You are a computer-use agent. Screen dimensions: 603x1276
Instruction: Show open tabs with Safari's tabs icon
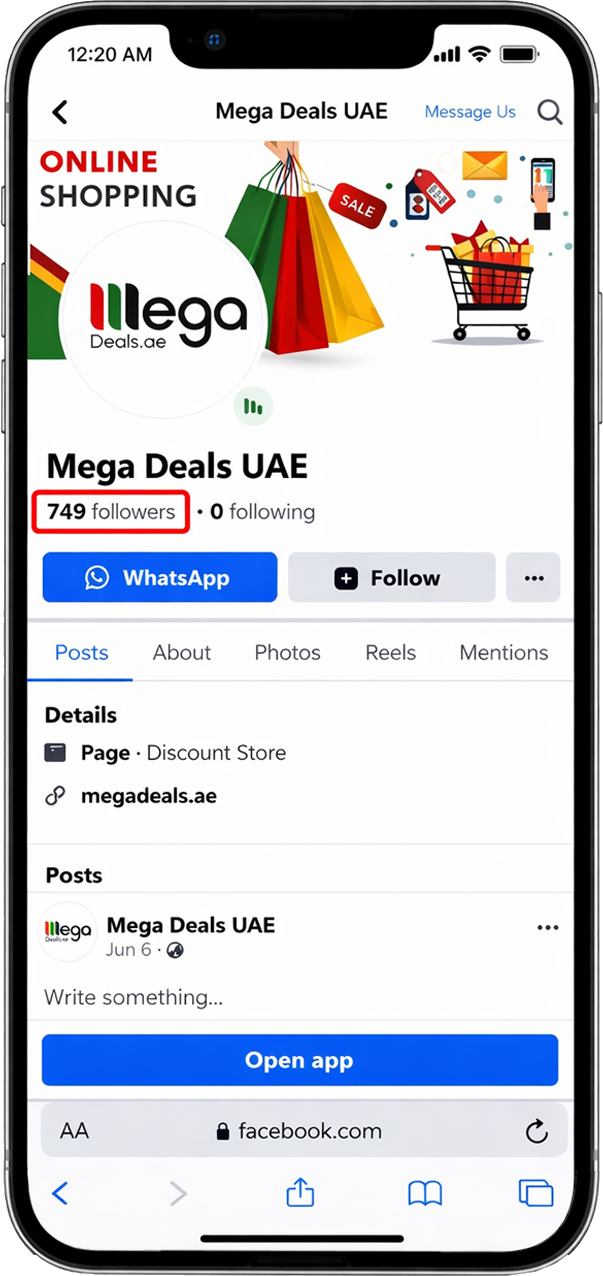click(536, 1193)
